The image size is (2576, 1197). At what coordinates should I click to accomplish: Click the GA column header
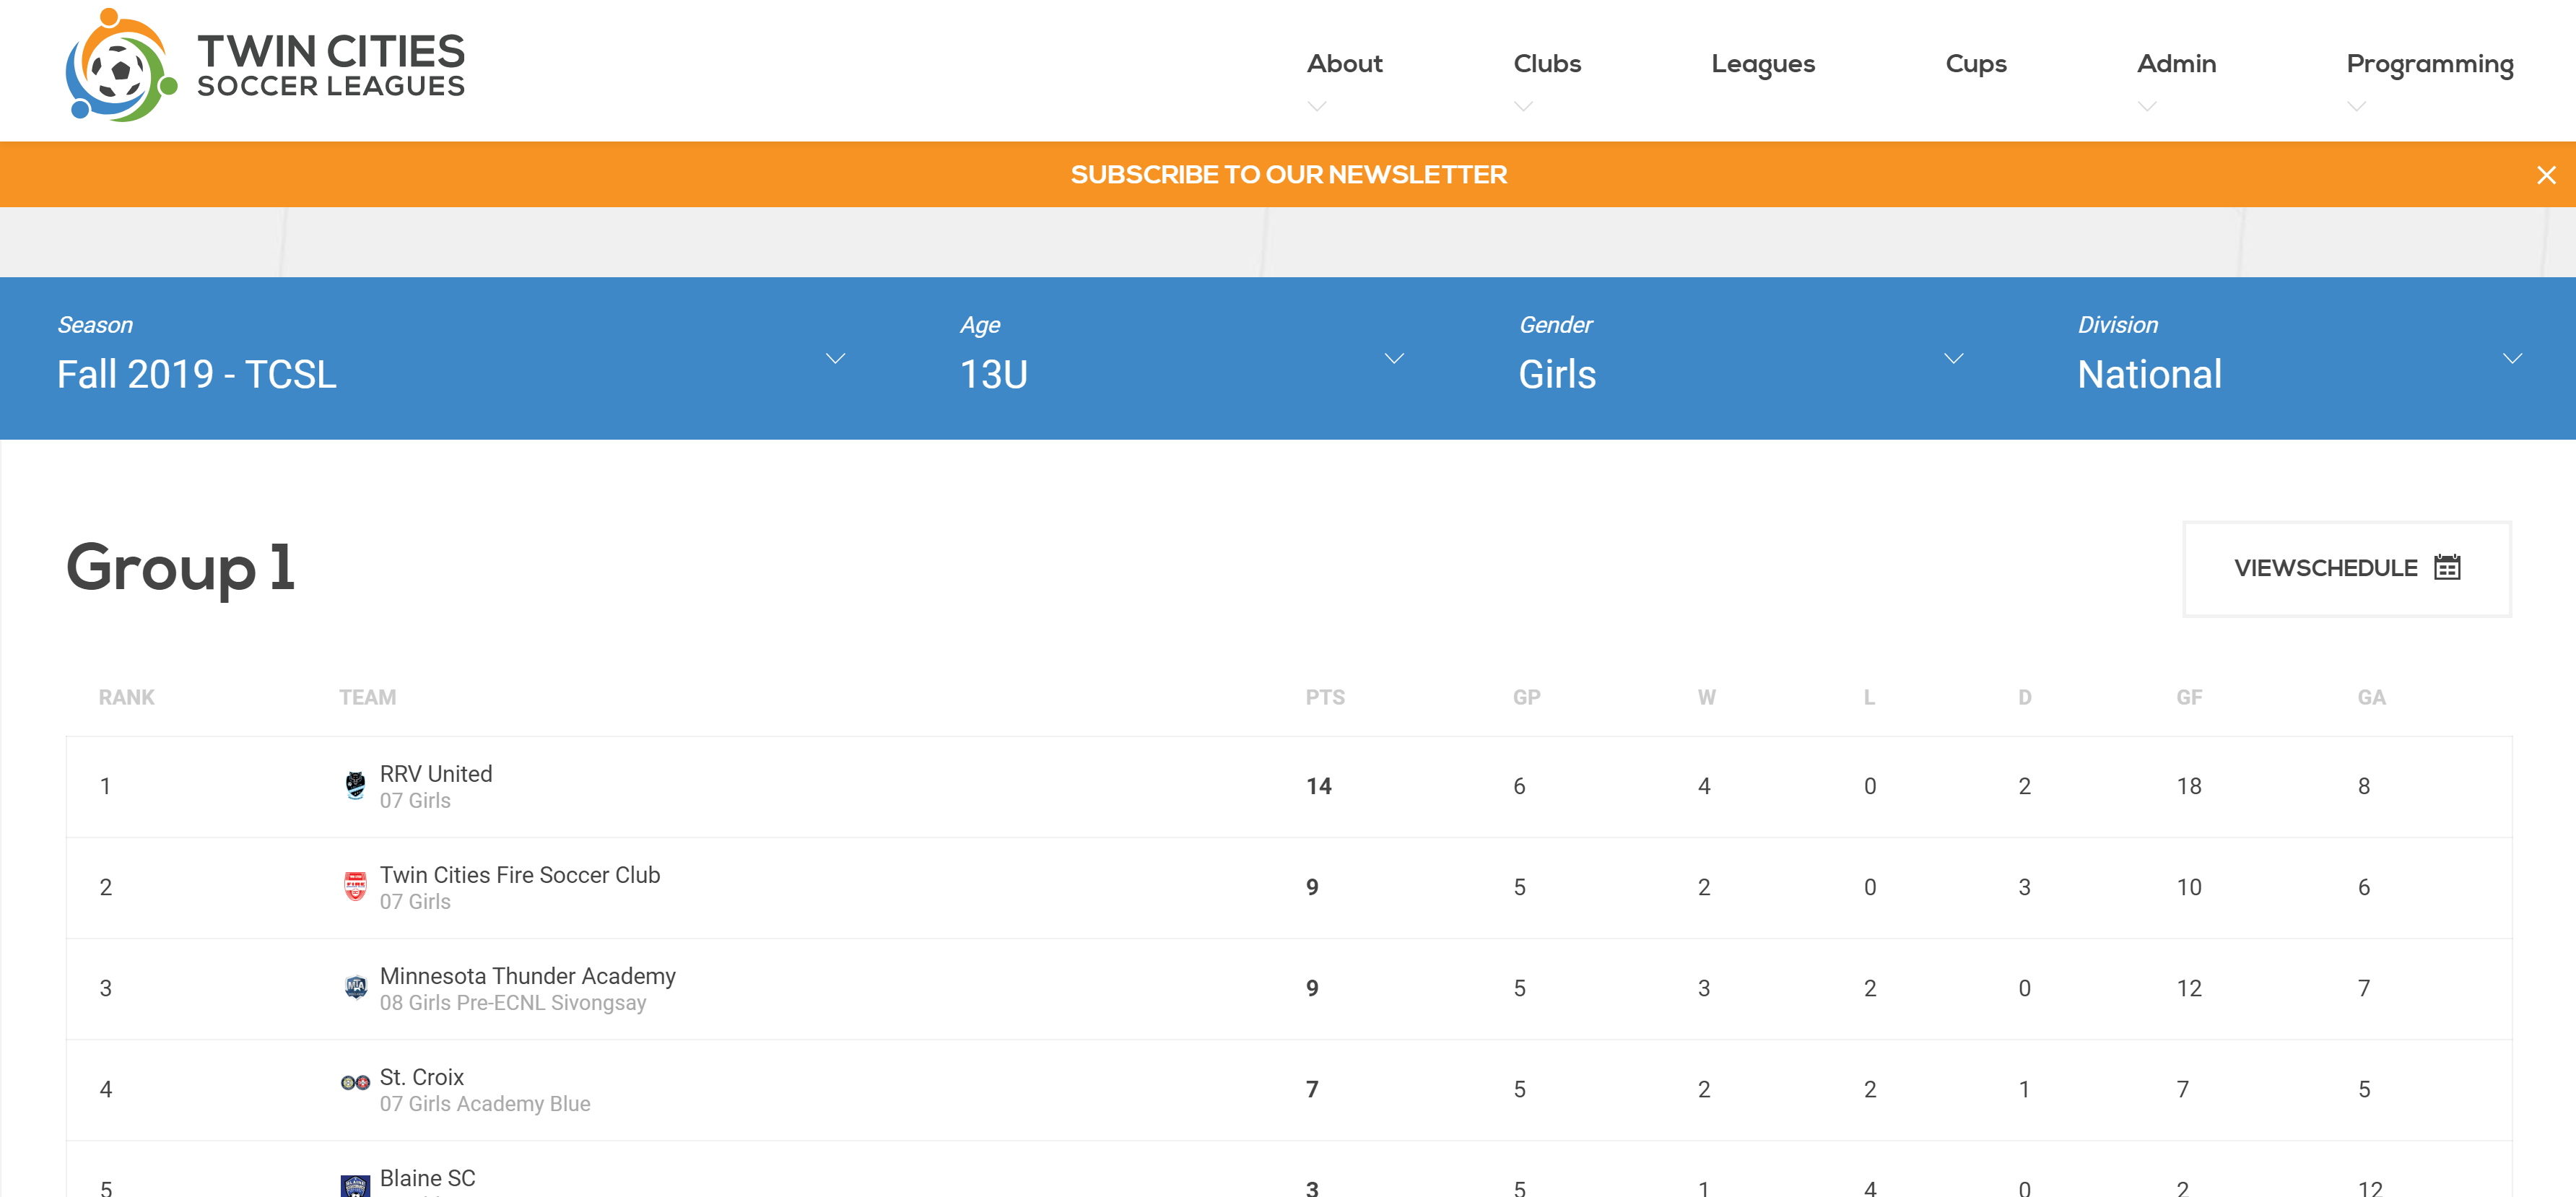point(2371,697)
